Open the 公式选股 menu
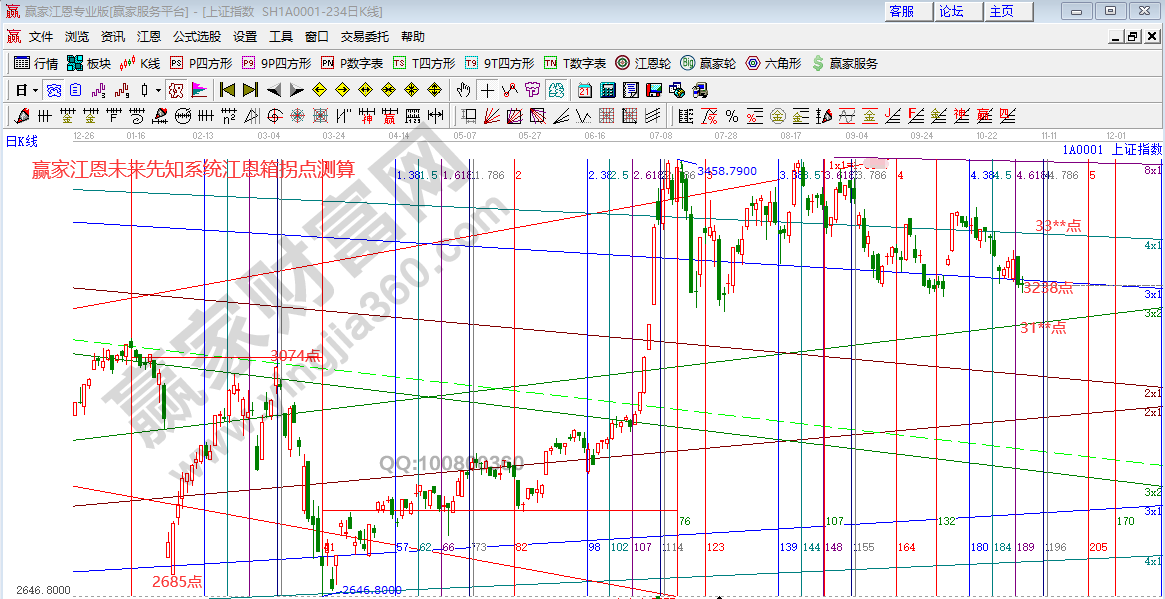This screenshot has height=599, width=1165. [x=196, y=37]
